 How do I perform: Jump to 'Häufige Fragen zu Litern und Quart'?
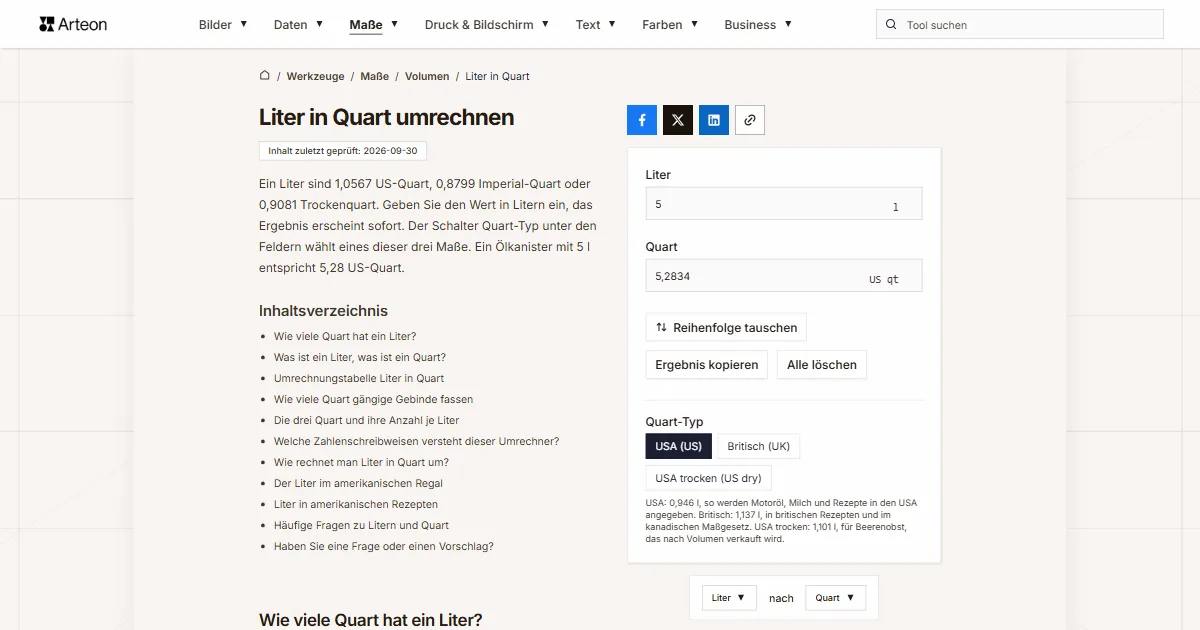point(361,525)
